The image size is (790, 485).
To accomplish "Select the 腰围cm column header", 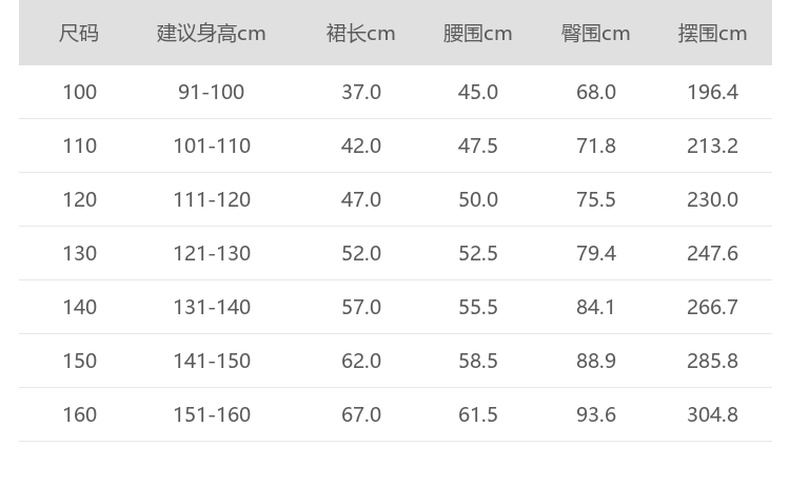I will click(x=478, y=33).
